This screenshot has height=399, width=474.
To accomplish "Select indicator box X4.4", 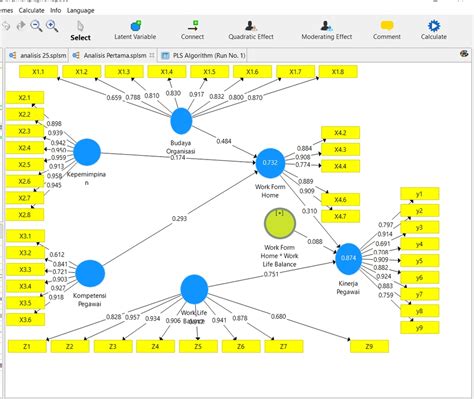I will pyautogui.click(x=340, y=166).
